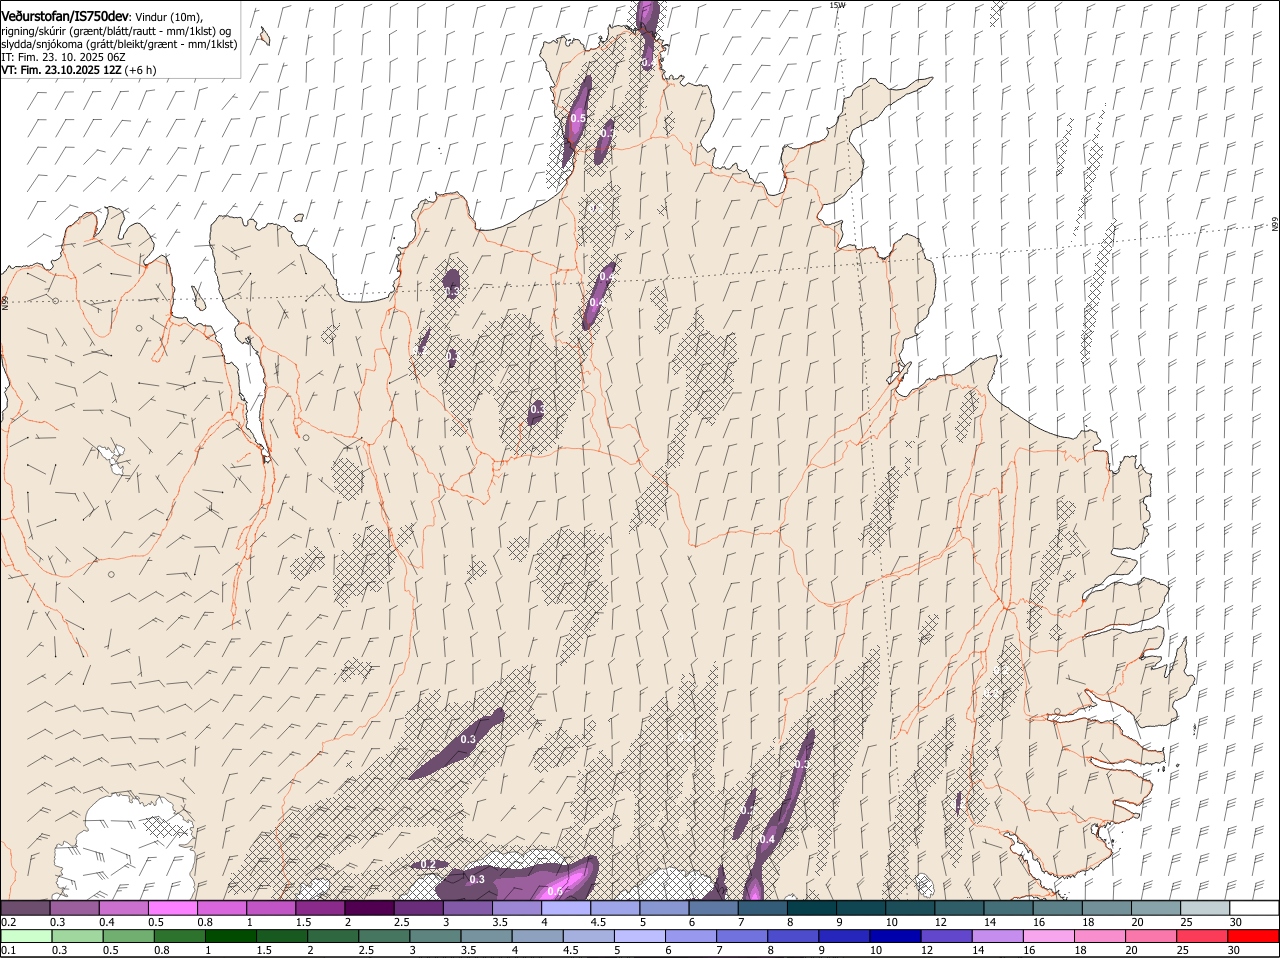The height and width of the screenshot is (958, 1280).
Task: Pick the lower rain scale swatch between 1 and 1.5
Action: point(231,936)
